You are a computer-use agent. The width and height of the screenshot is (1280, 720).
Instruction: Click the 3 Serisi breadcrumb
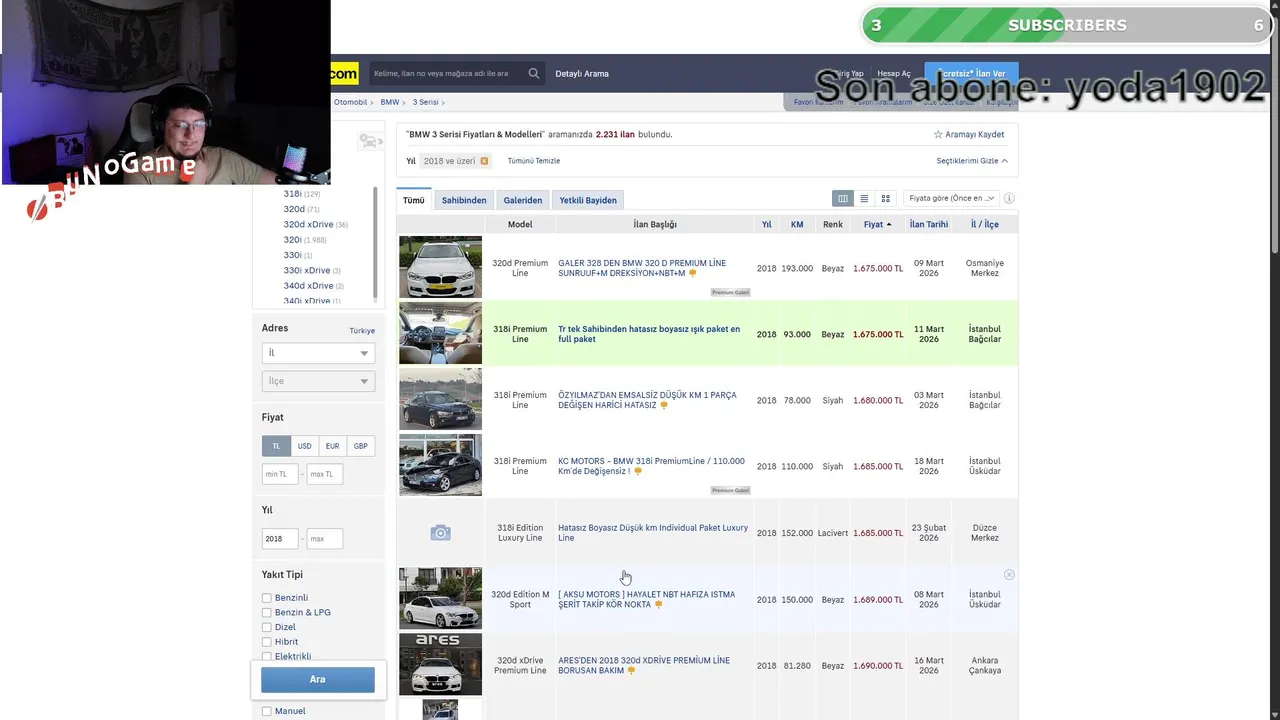pos(426,102)
